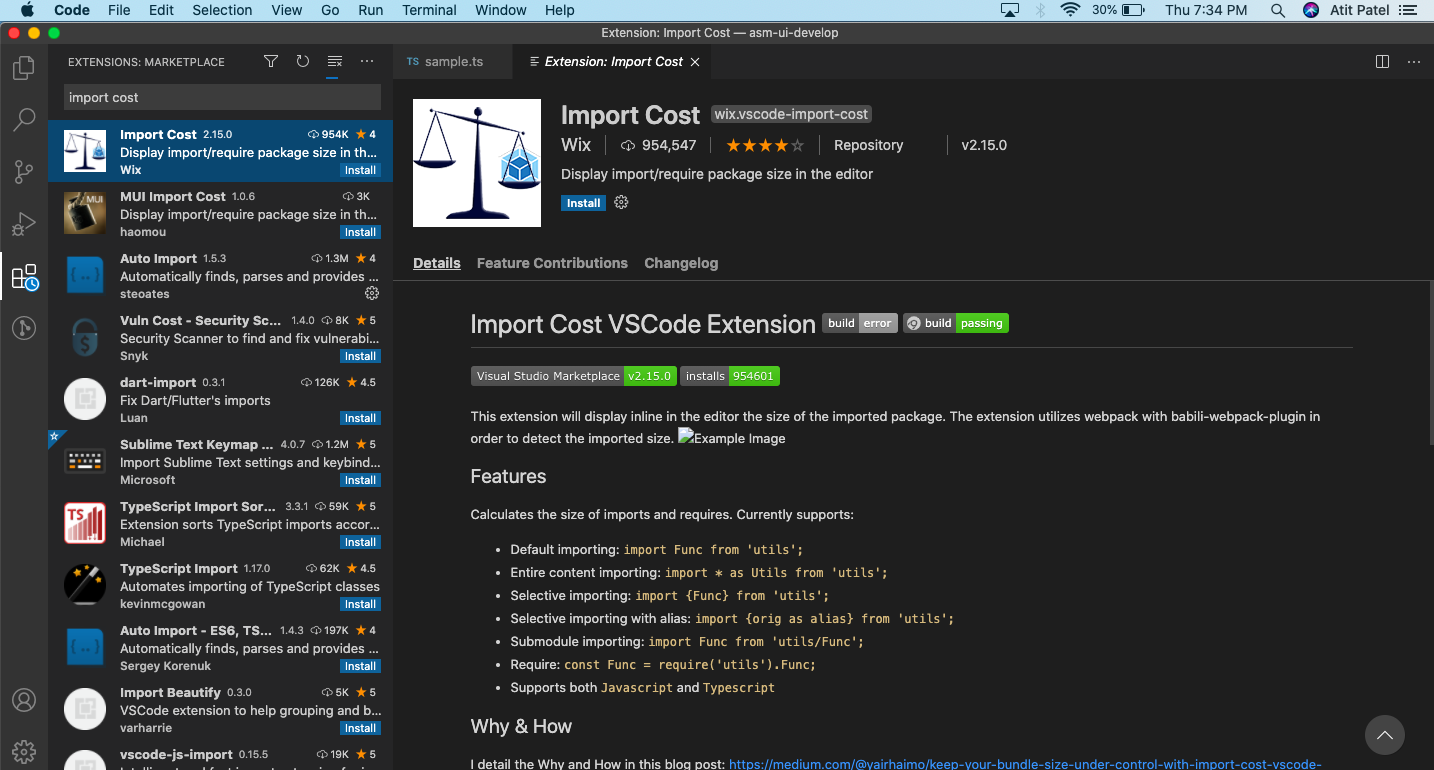Open the Search view in activity bar
1434x770 pixels.
[24, 120]
